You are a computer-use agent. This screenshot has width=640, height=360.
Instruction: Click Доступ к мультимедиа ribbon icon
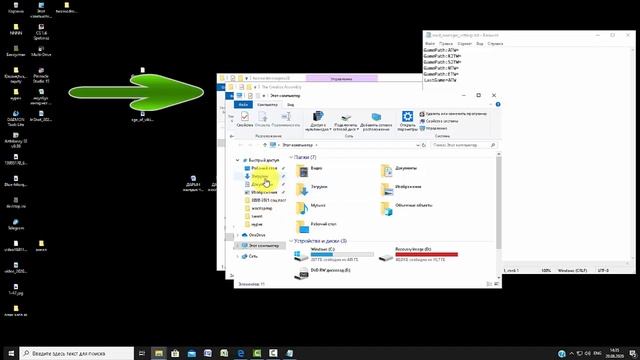(318, 120)
